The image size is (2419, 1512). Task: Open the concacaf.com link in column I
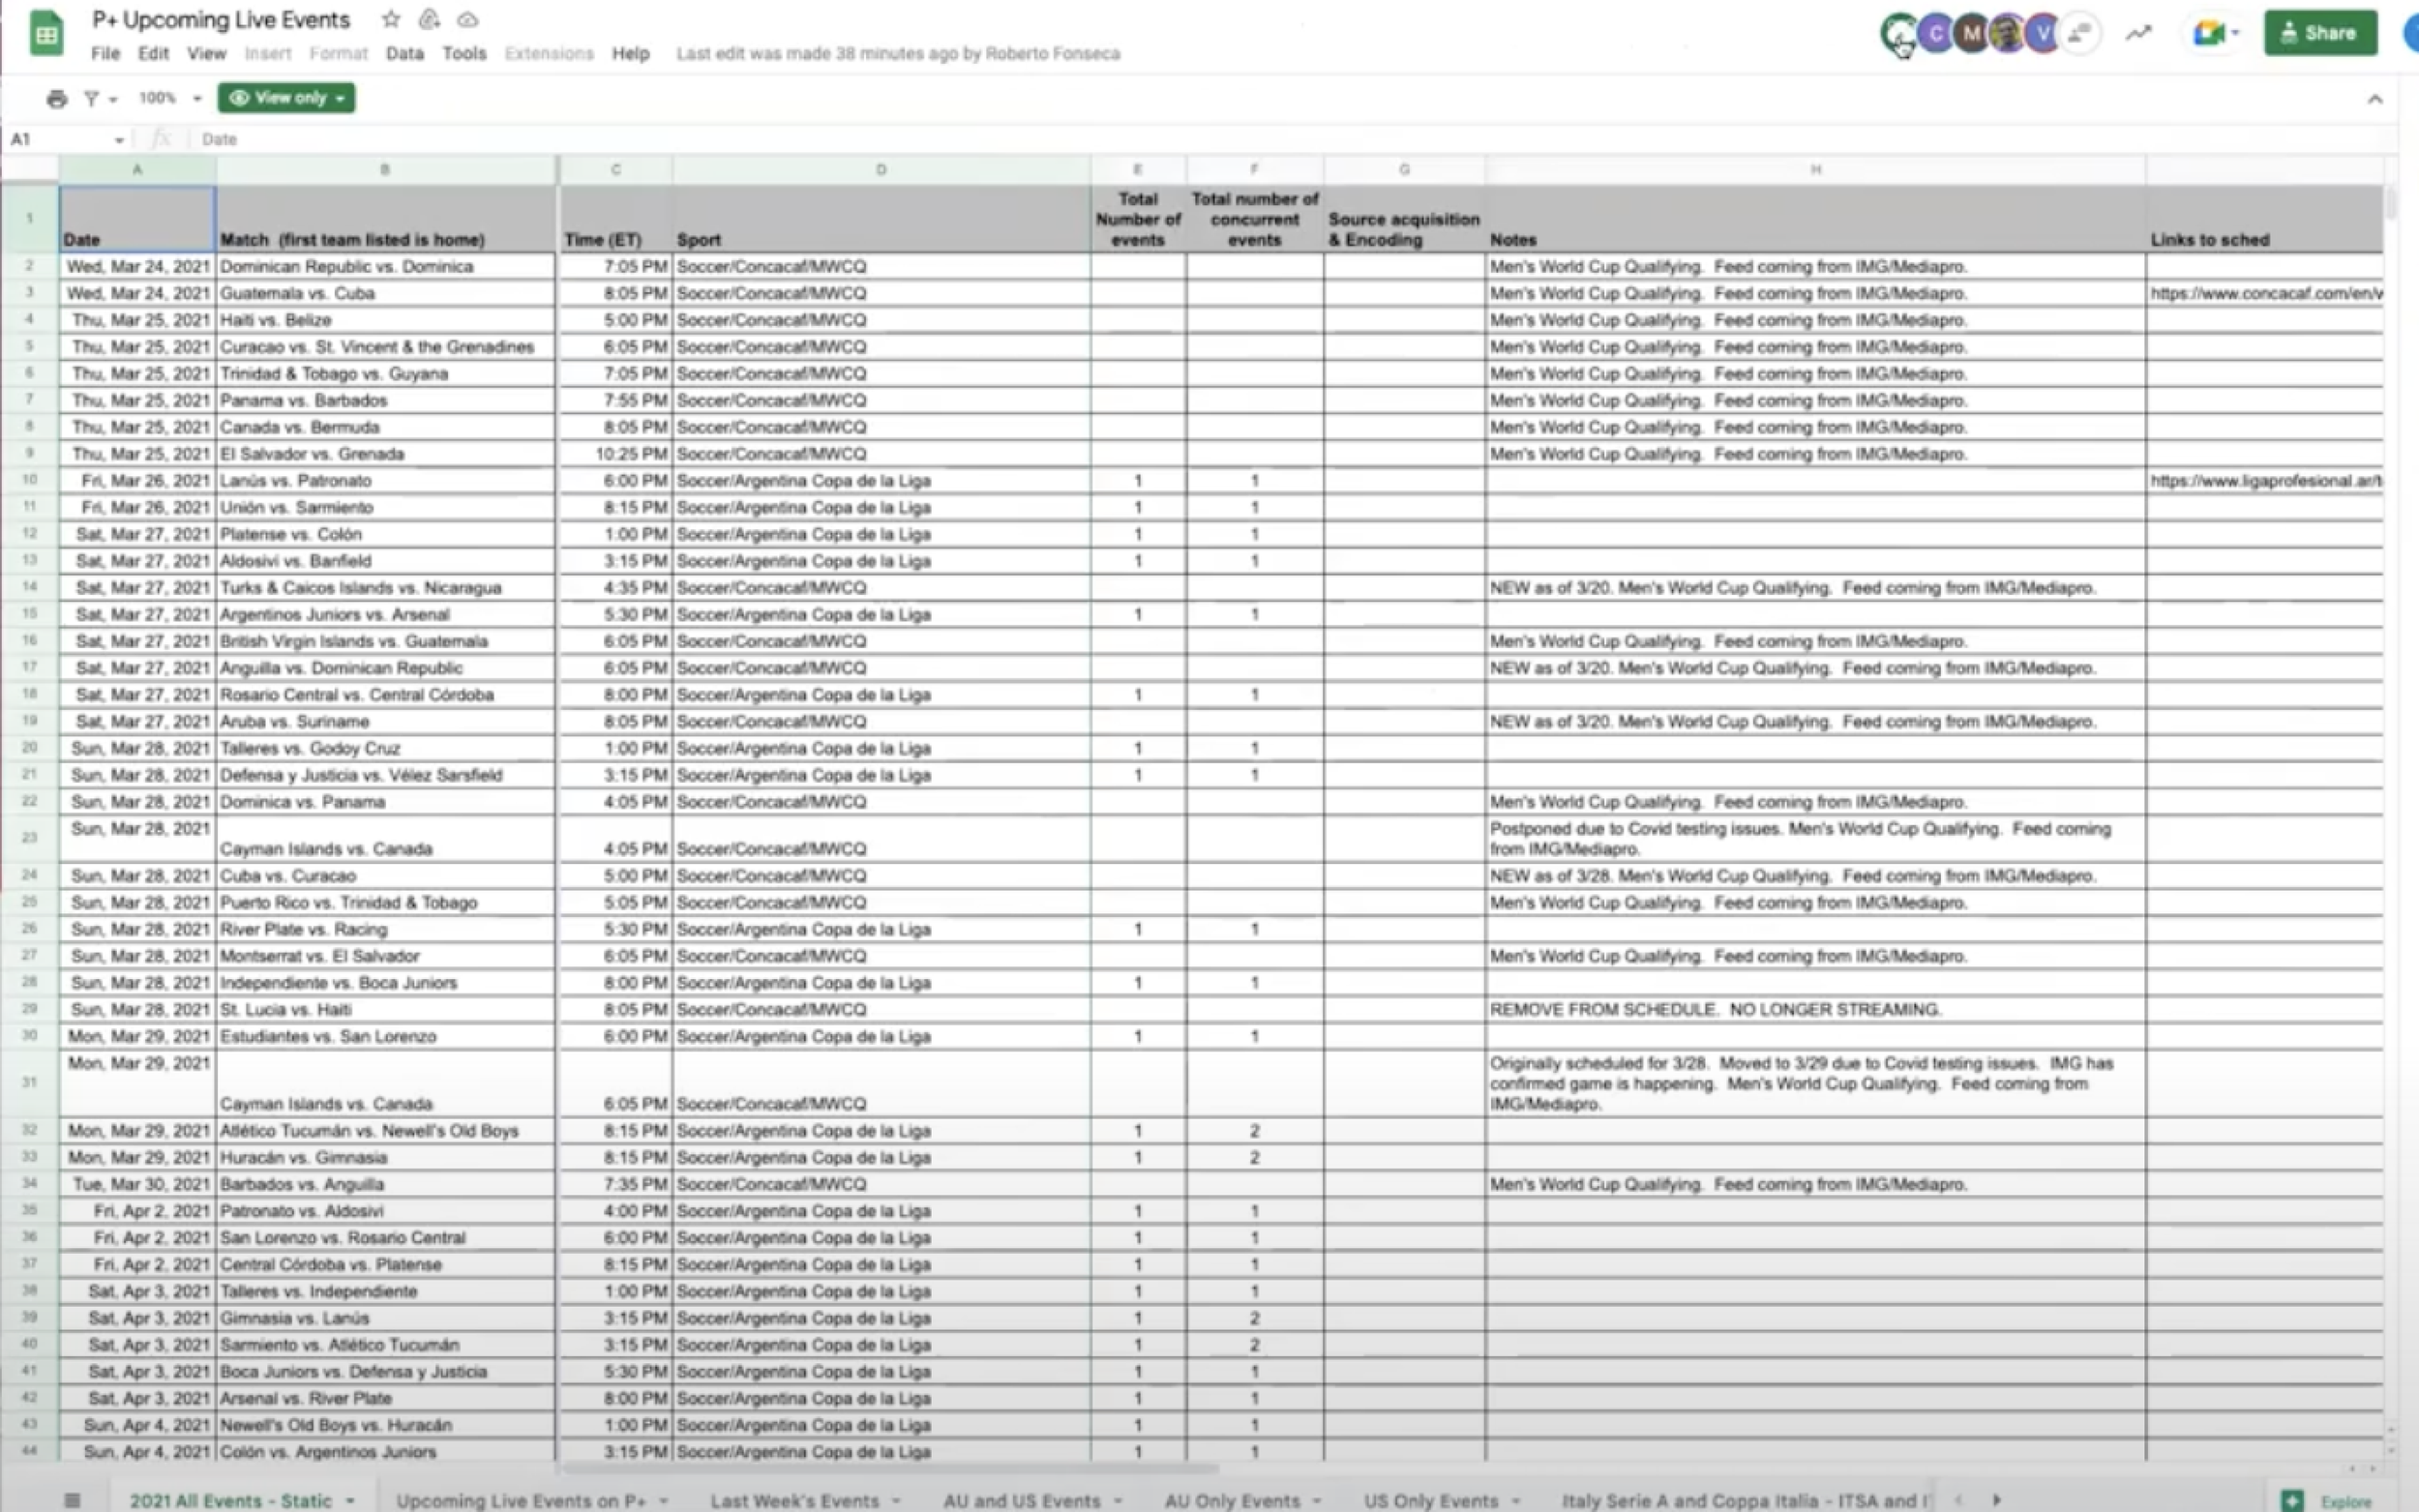coord(2265,293)
